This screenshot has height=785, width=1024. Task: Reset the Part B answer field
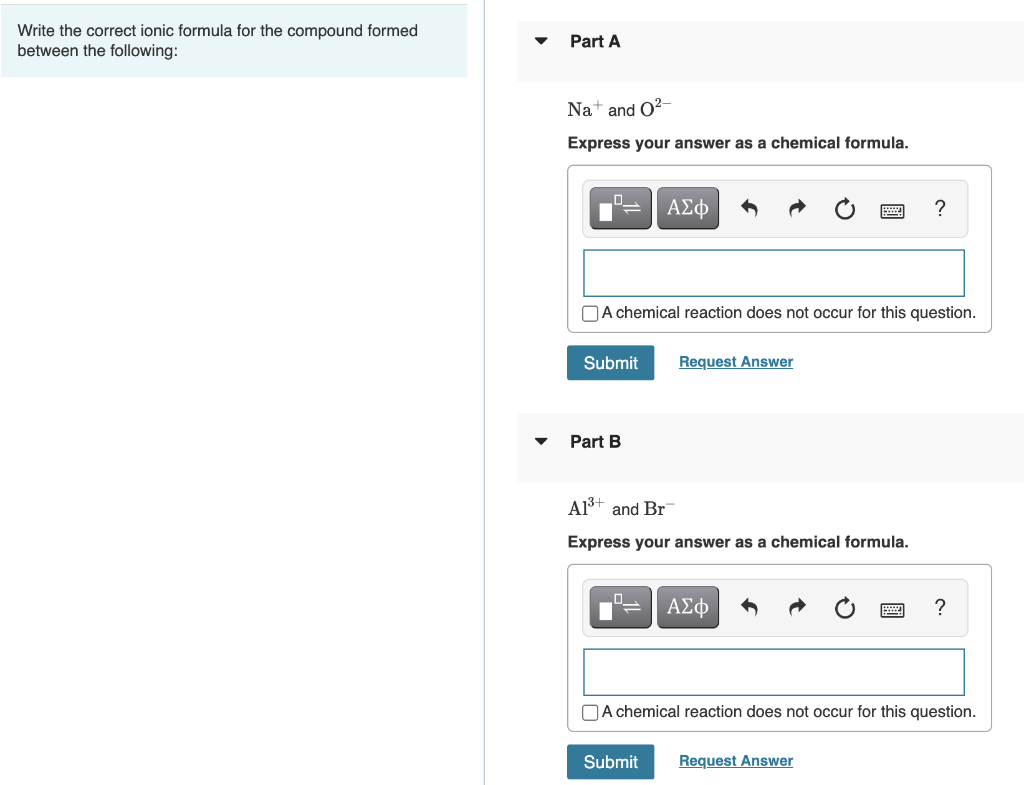pos(844,607)
